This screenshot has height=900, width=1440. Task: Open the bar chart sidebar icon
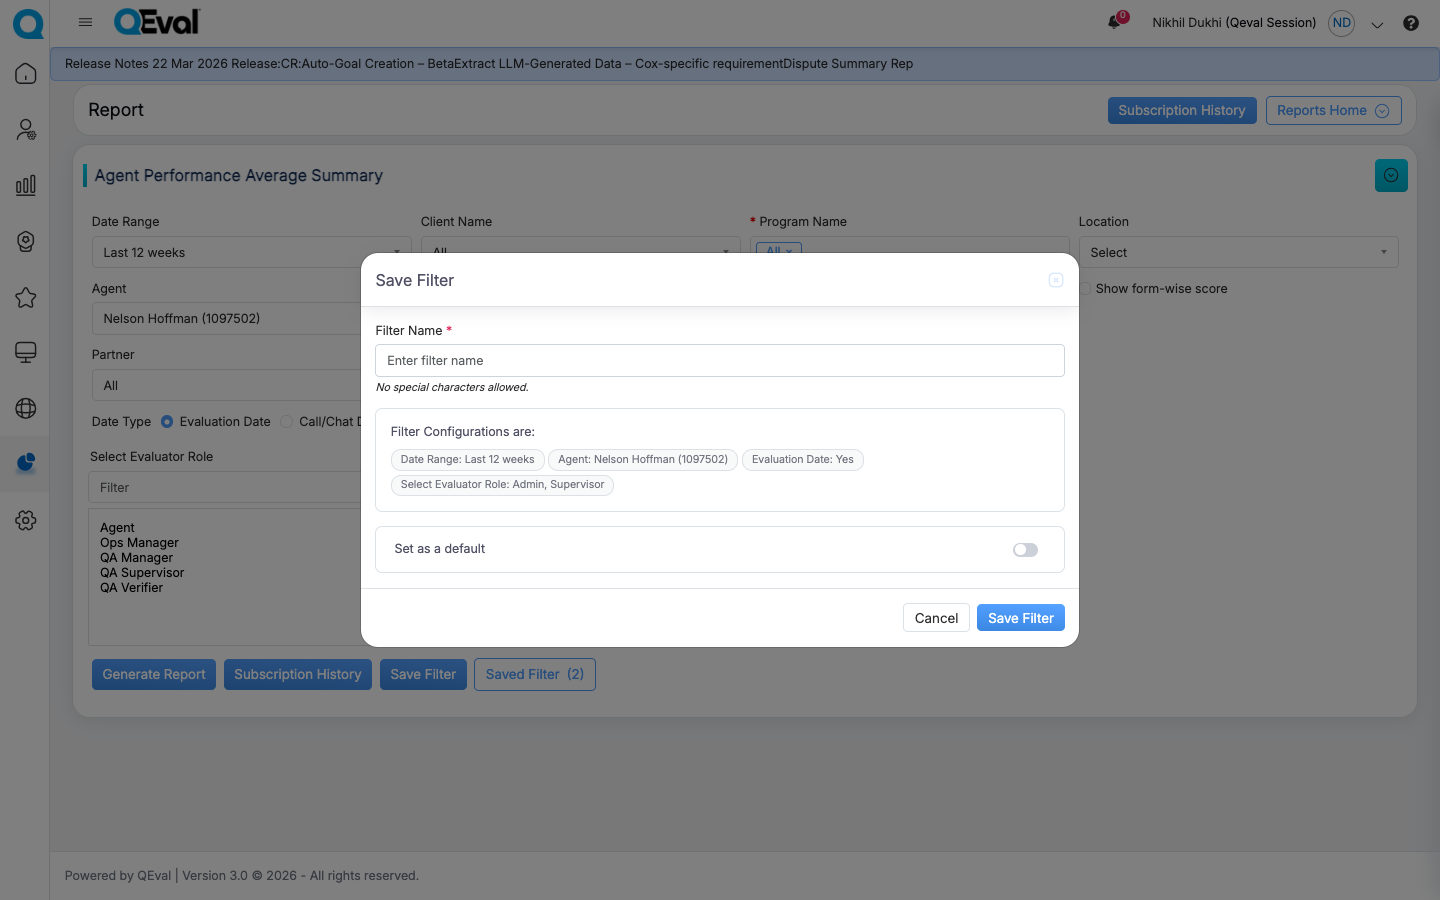tap(26, 186)
